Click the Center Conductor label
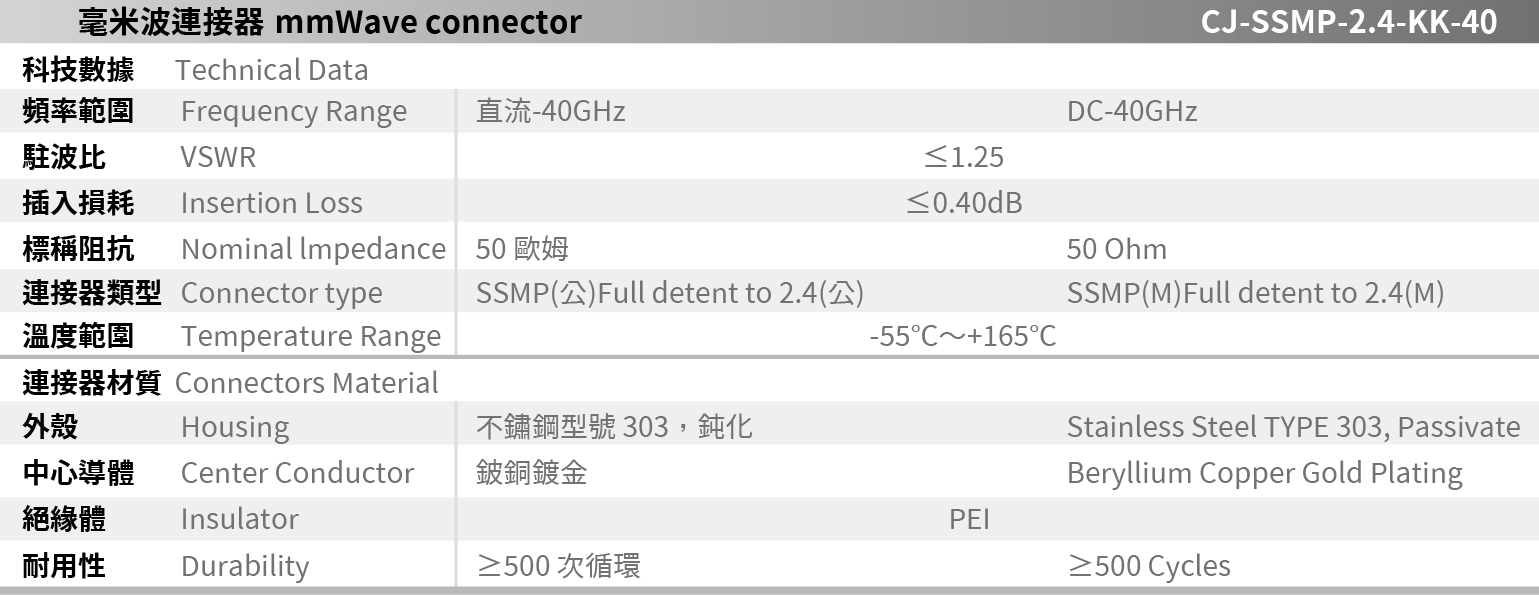1539x595 pixels. (x=297, y=472)
